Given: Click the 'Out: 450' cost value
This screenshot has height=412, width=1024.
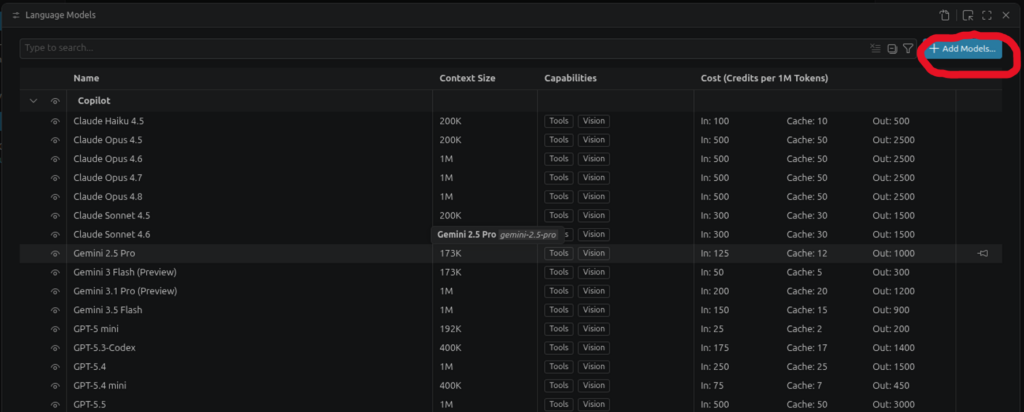Looking at the screenshot, I should (x=891, y=386).
